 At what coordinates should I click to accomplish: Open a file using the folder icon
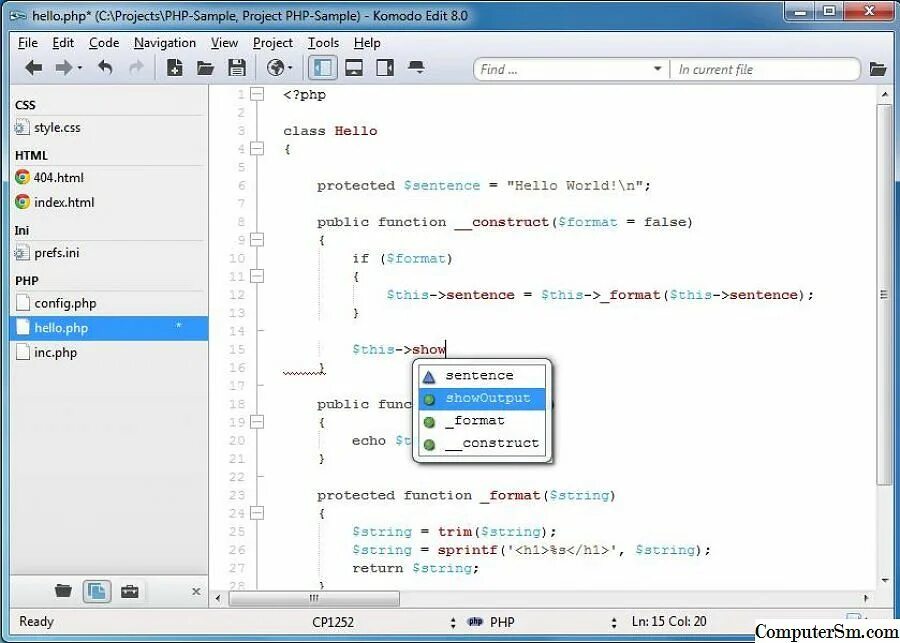click(205, 68)
